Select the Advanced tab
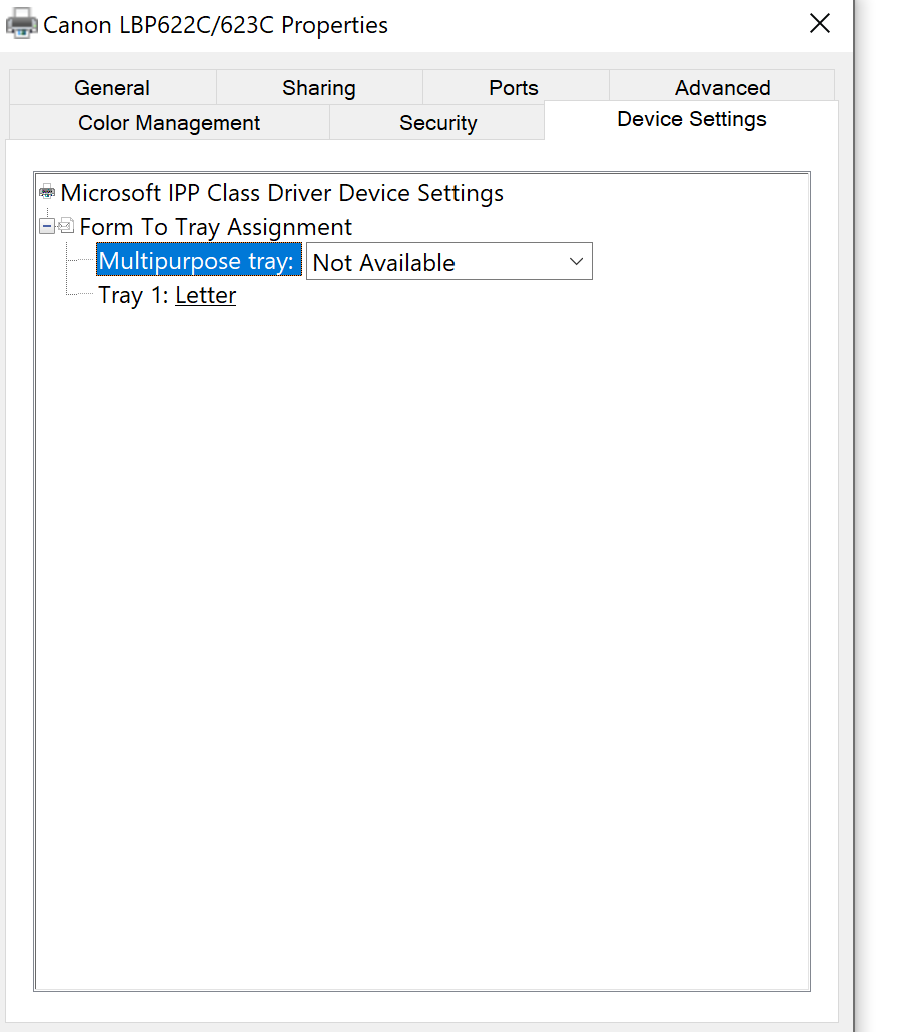The width and height of the screenshot is (904, 1032). (x=722, y=88)
